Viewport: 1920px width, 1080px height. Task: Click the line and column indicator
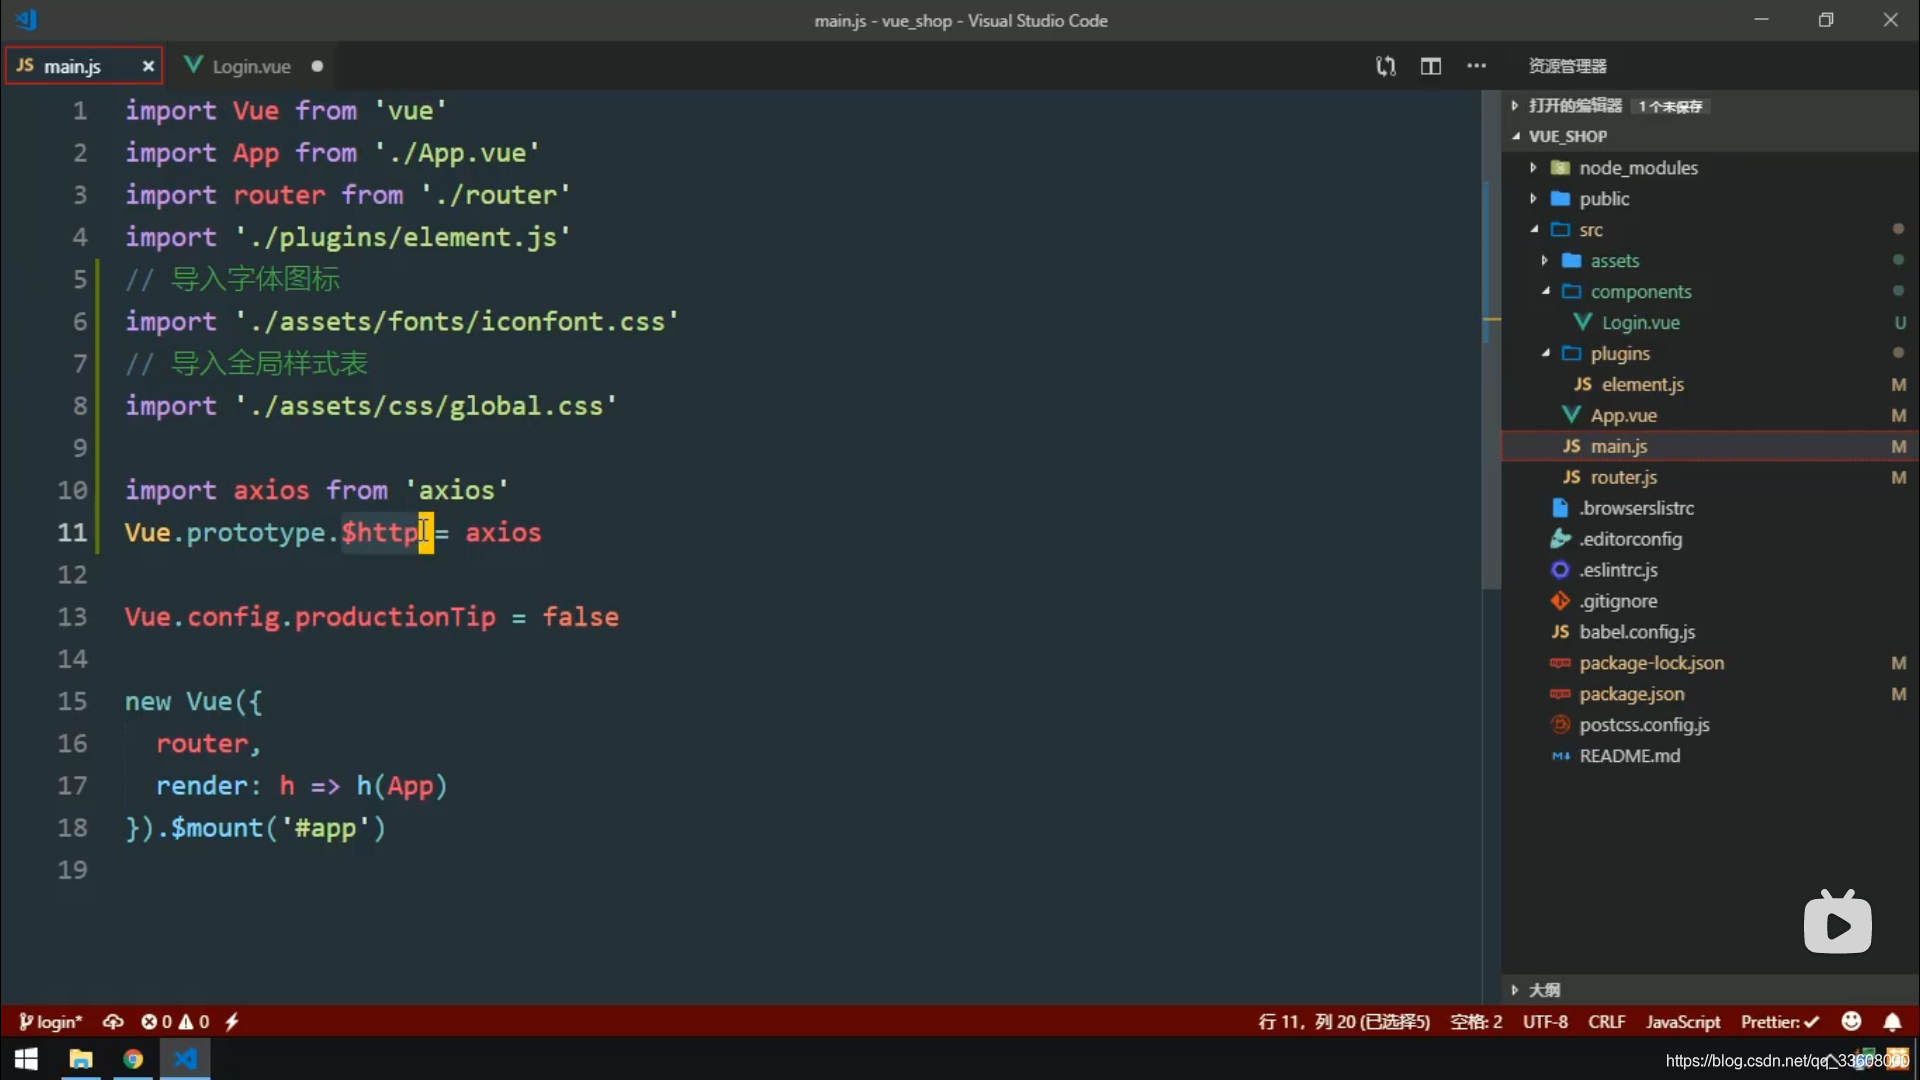(1343, 1021)
